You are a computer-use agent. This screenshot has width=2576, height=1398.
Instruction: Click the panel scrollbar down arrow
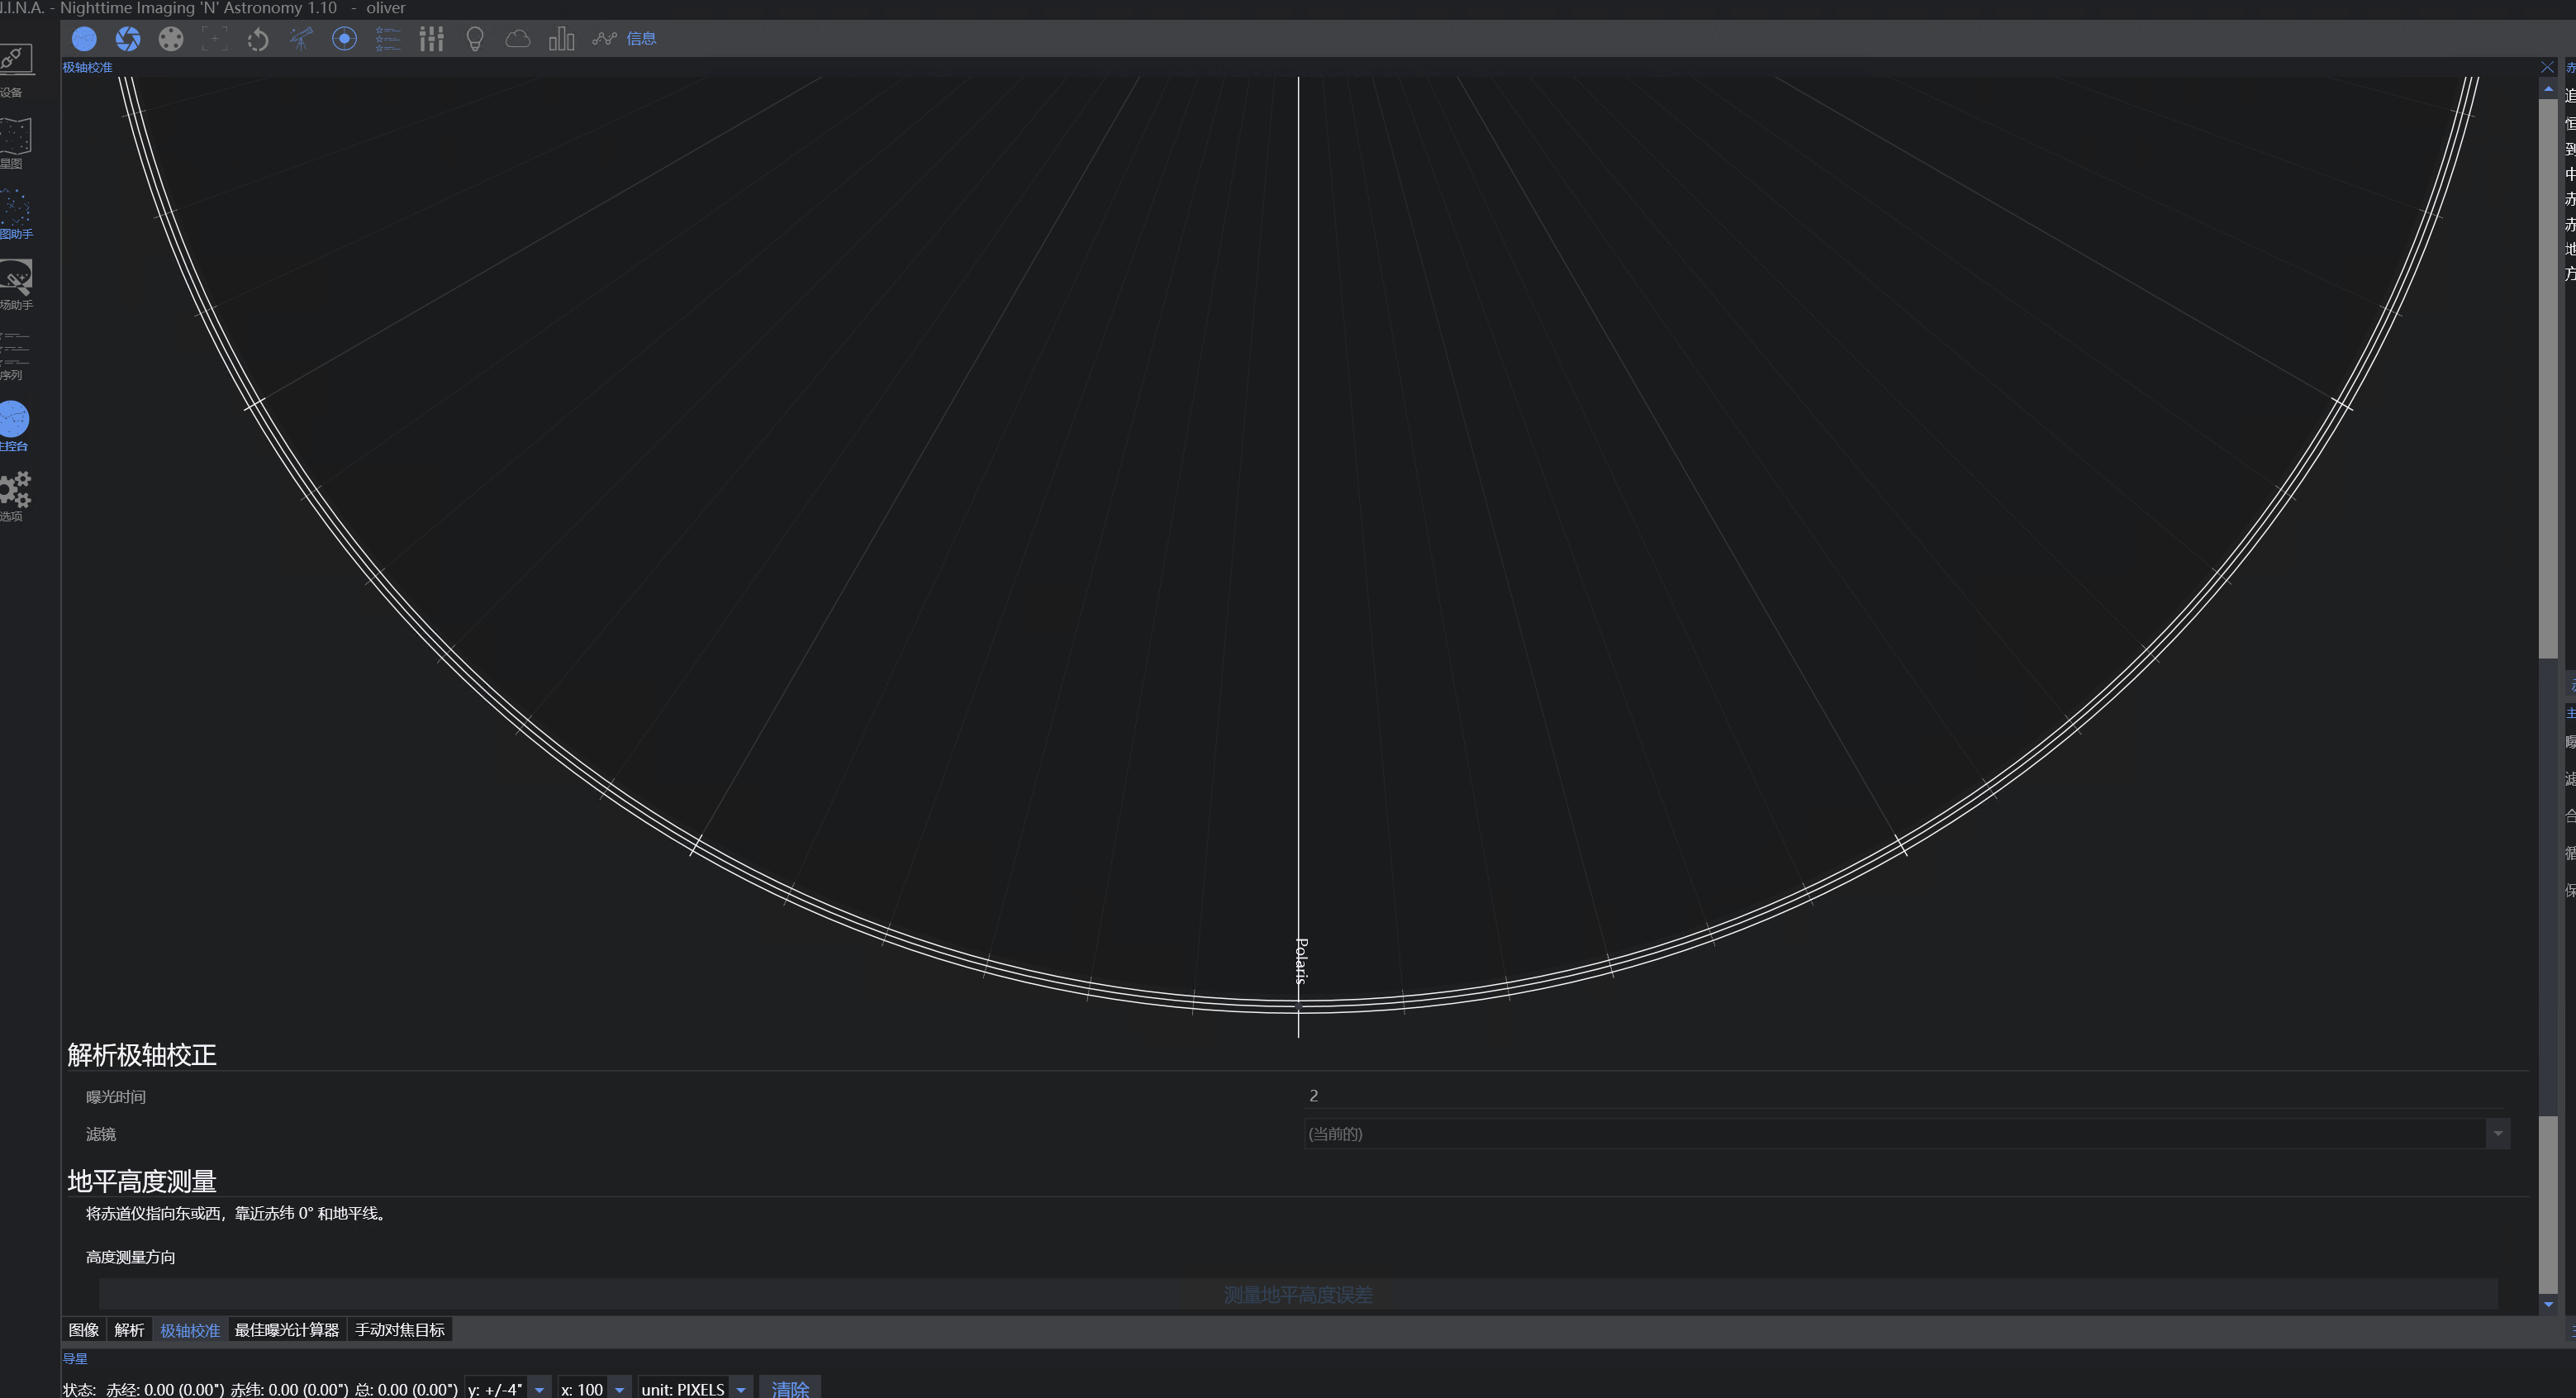[2548, 1304]
